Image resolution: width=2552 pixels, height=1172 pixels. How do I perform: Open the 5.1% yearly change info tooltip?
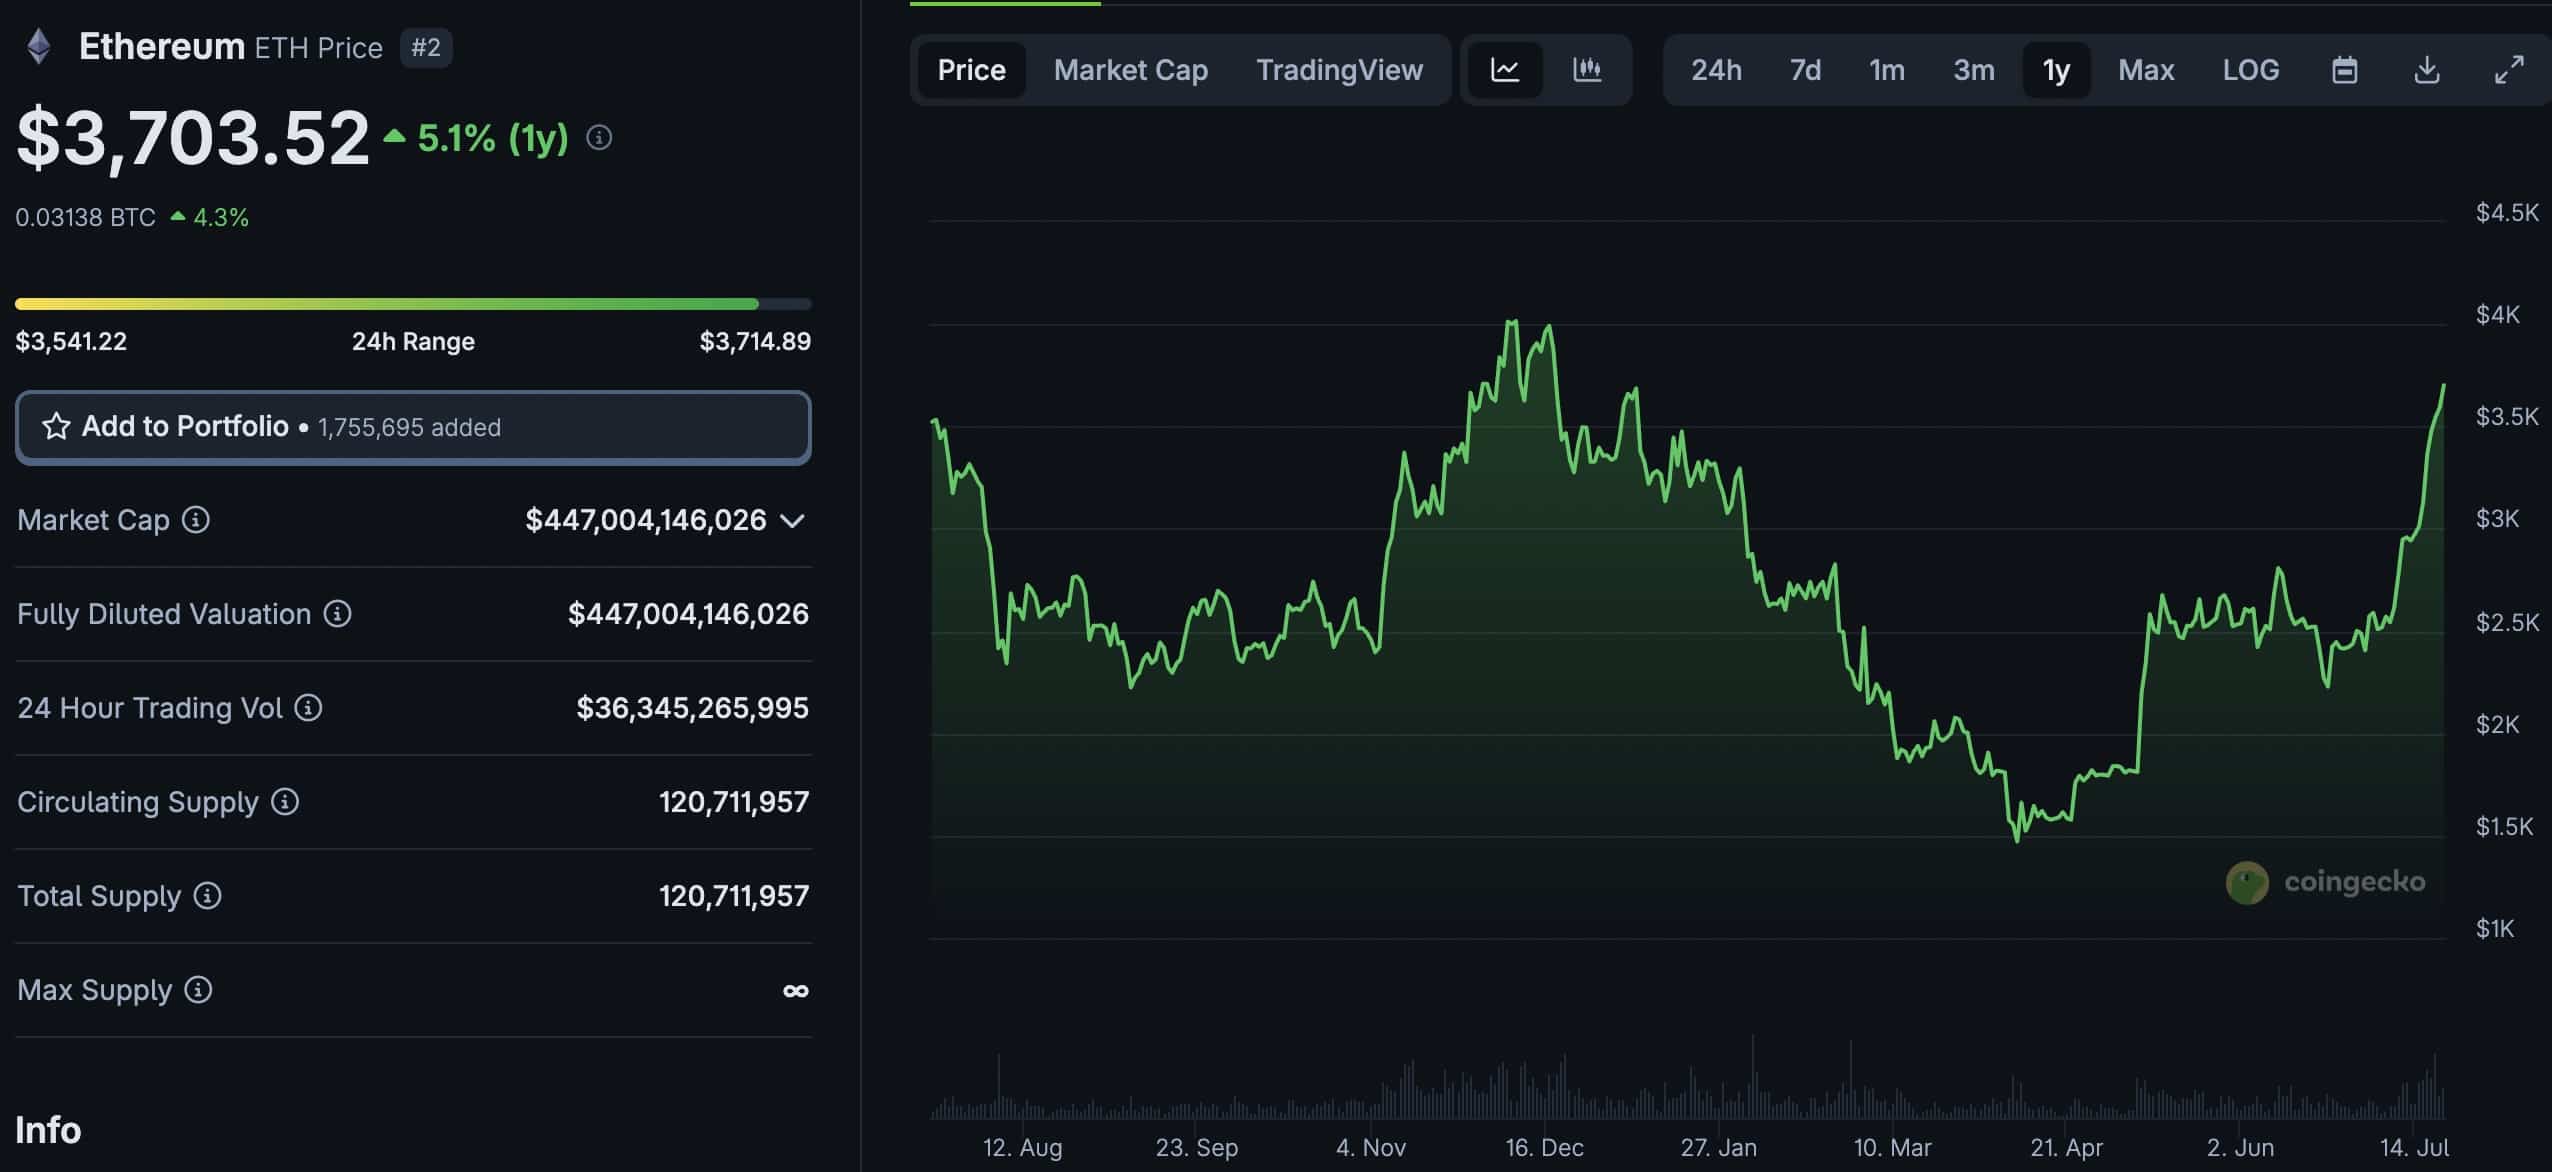click(x=599, y=139)
